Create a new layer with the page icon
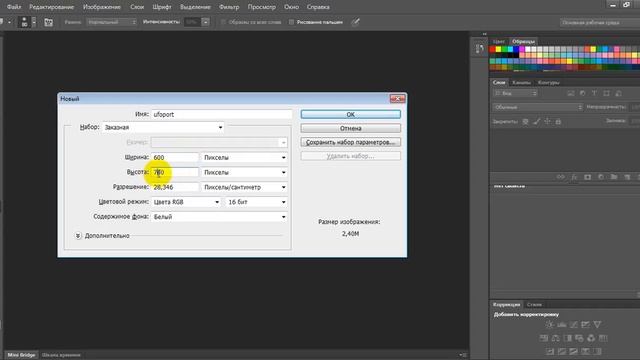The width and height of the screenshot is (640, 360). [x=627, y=177]
